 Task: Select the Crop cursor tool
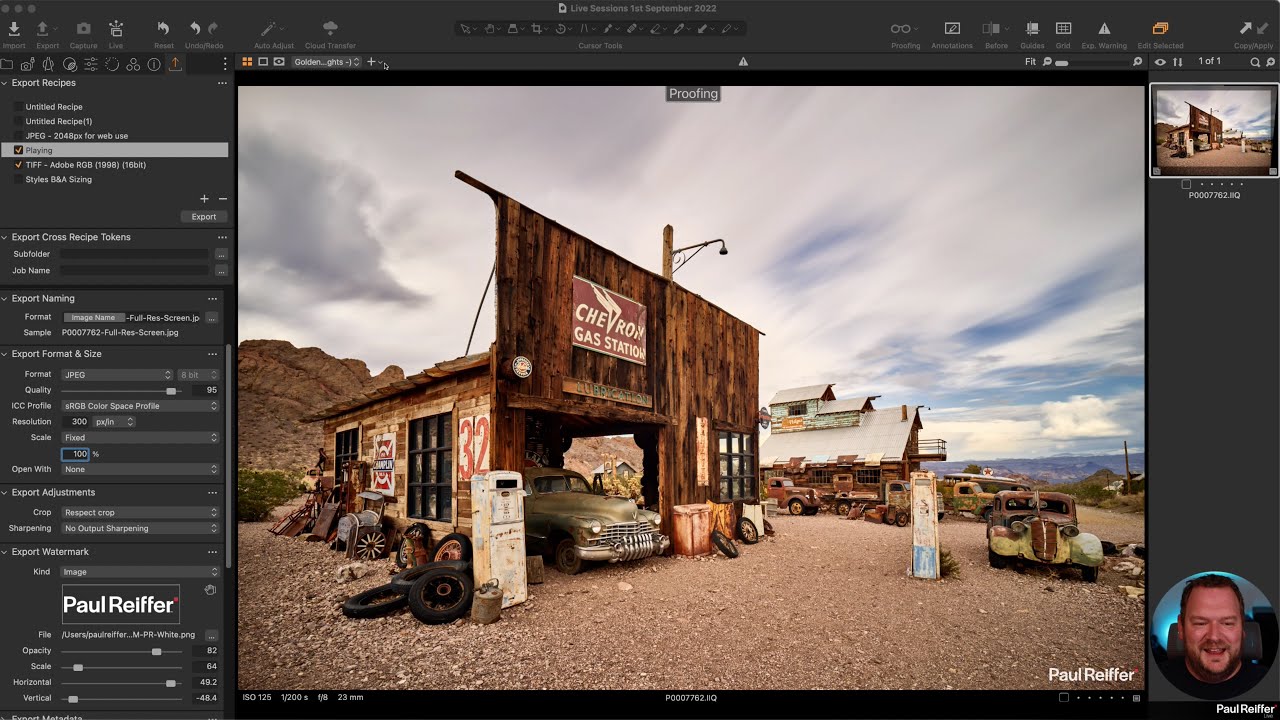coord(537,29)
